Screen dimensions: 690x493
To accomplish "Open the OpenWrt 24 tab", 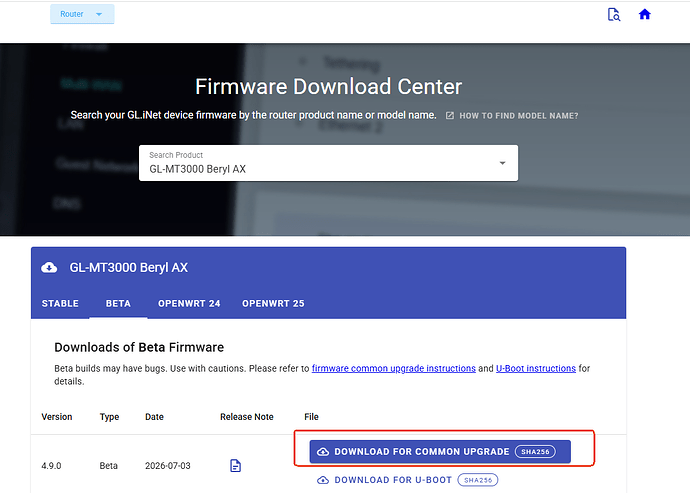I will point(189,303).
